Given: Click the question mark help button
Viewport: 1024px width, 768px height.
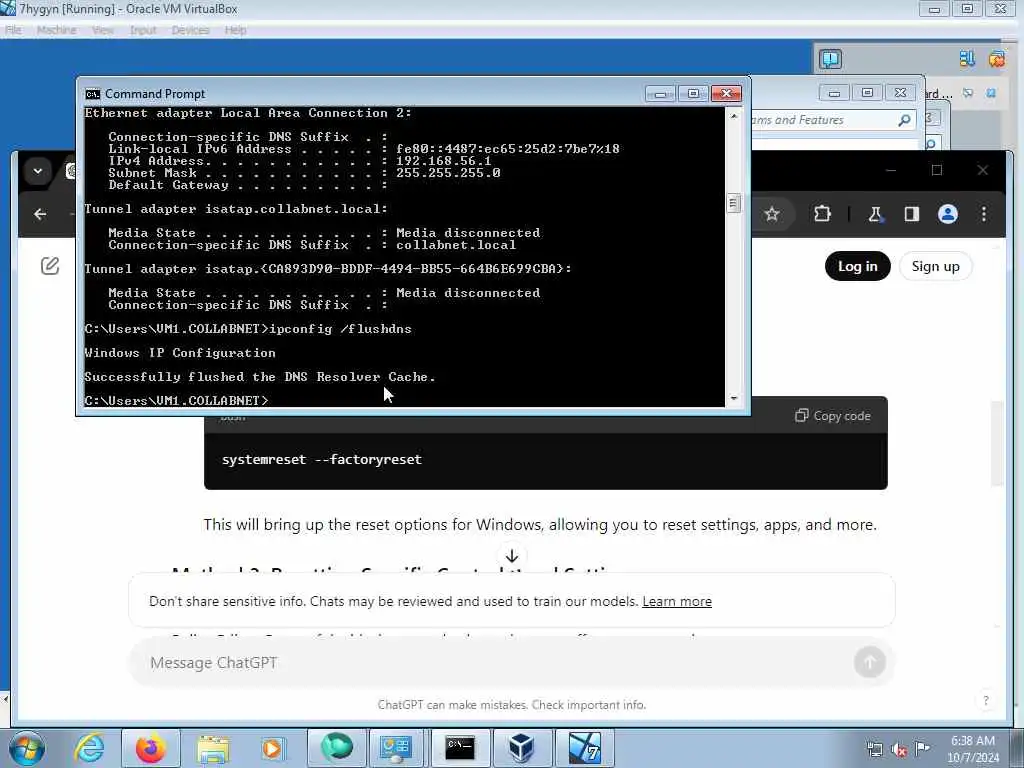Looking at the screenshot, I should pos(985,701).
